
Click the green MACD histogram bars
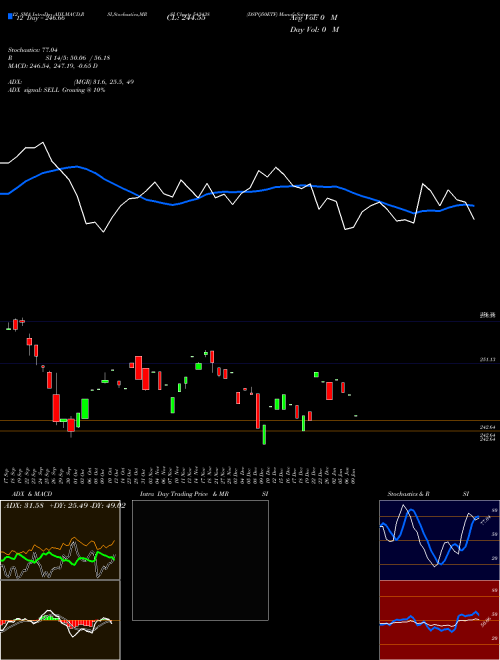pyautogui.click(x=50, y=617)
